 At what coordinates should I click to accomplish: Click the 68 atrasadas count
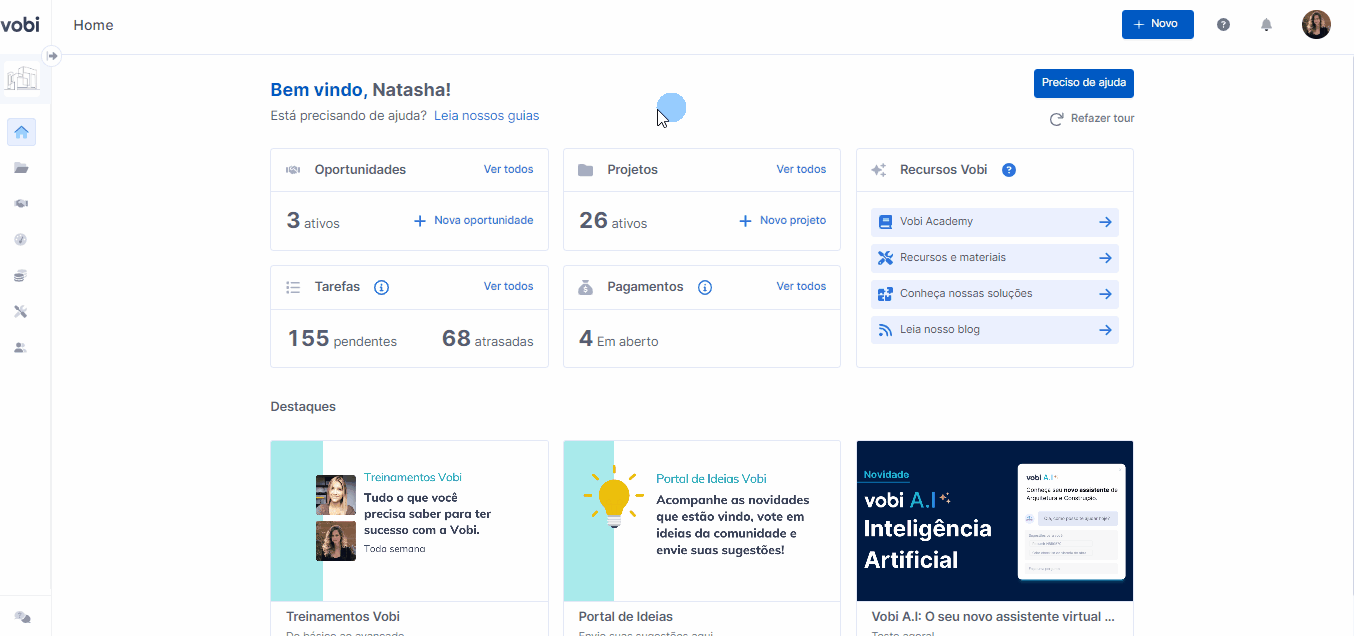pos(488,339)
